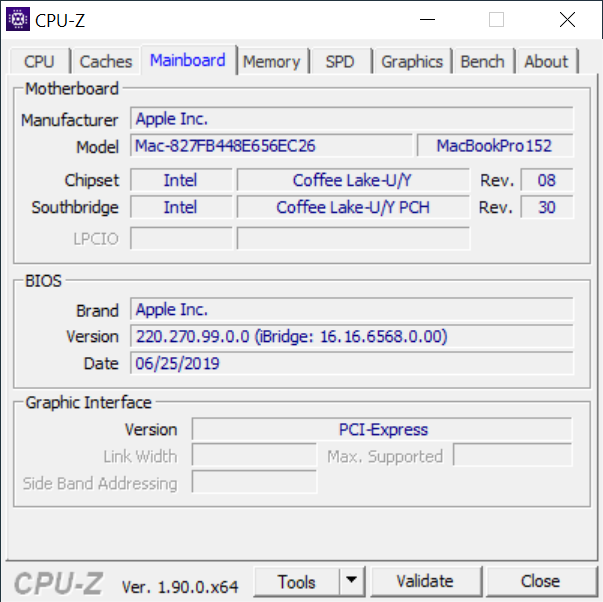View the Graphics tab
This screenshot has width=603, height=602.
[412, 62]
